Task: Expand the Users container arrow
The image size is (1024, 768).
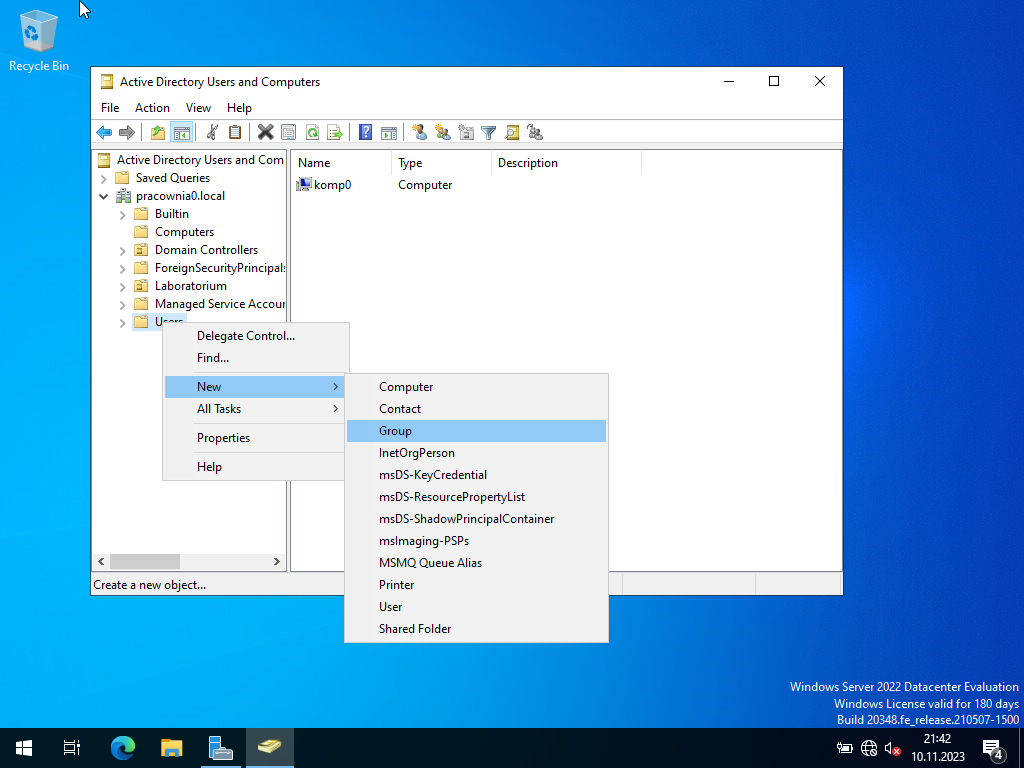Action: (123, 322)
